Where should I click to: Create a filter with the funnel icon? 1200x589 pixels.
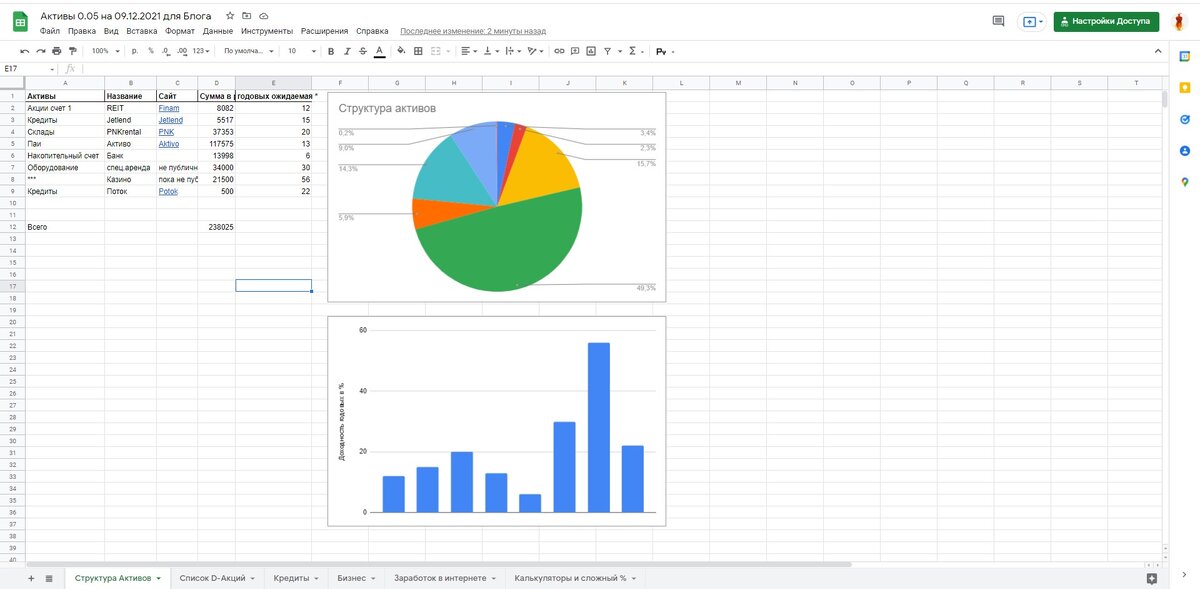[607, 51]
